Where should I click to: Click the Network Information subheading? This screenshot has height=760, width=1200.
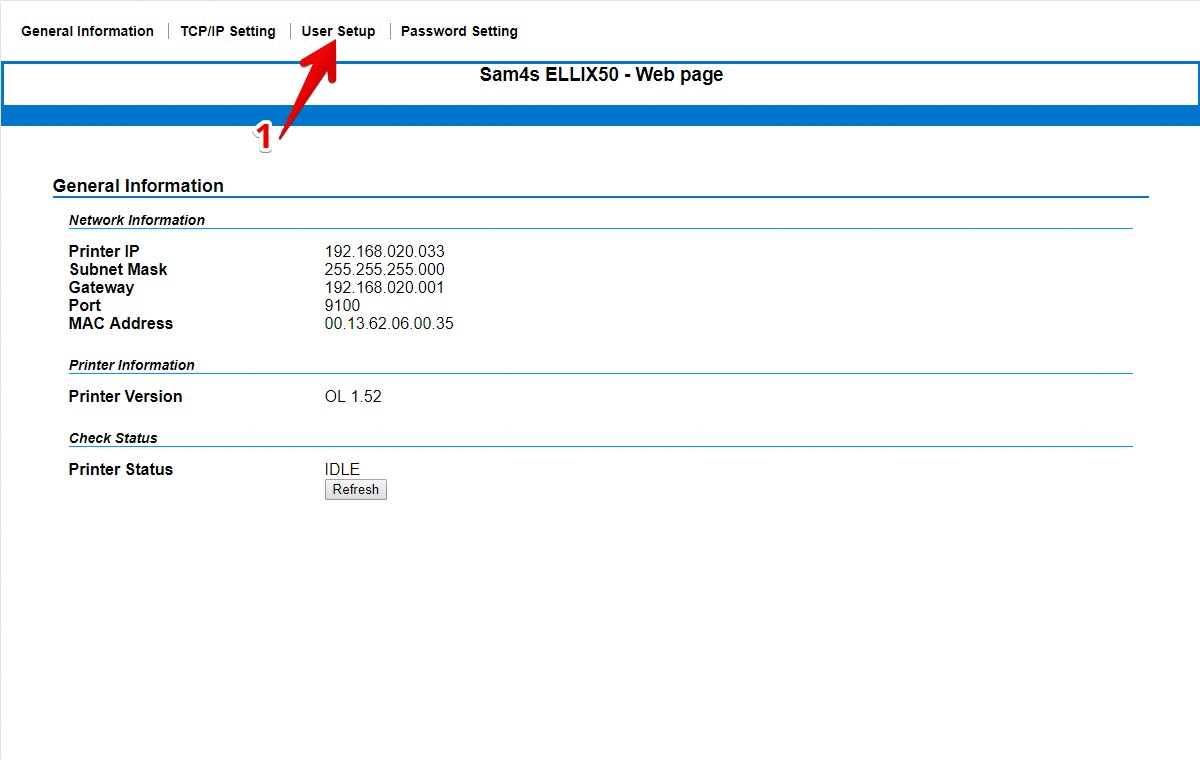coord(137,220)
